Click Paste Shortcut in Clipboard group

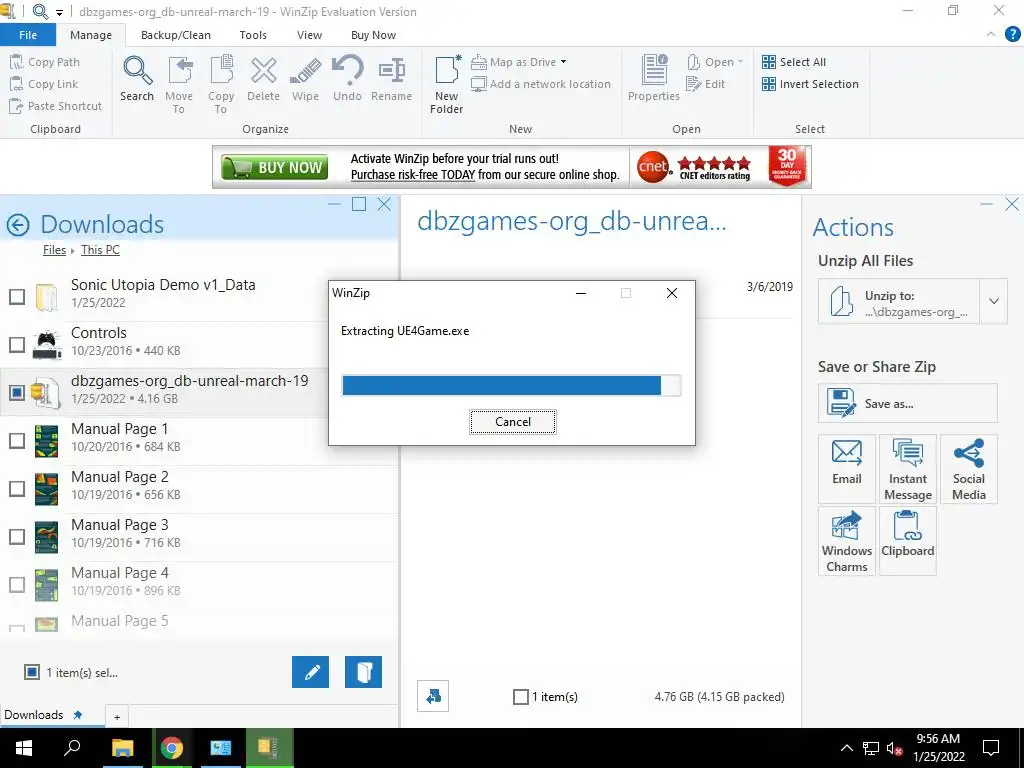[56, 106]
